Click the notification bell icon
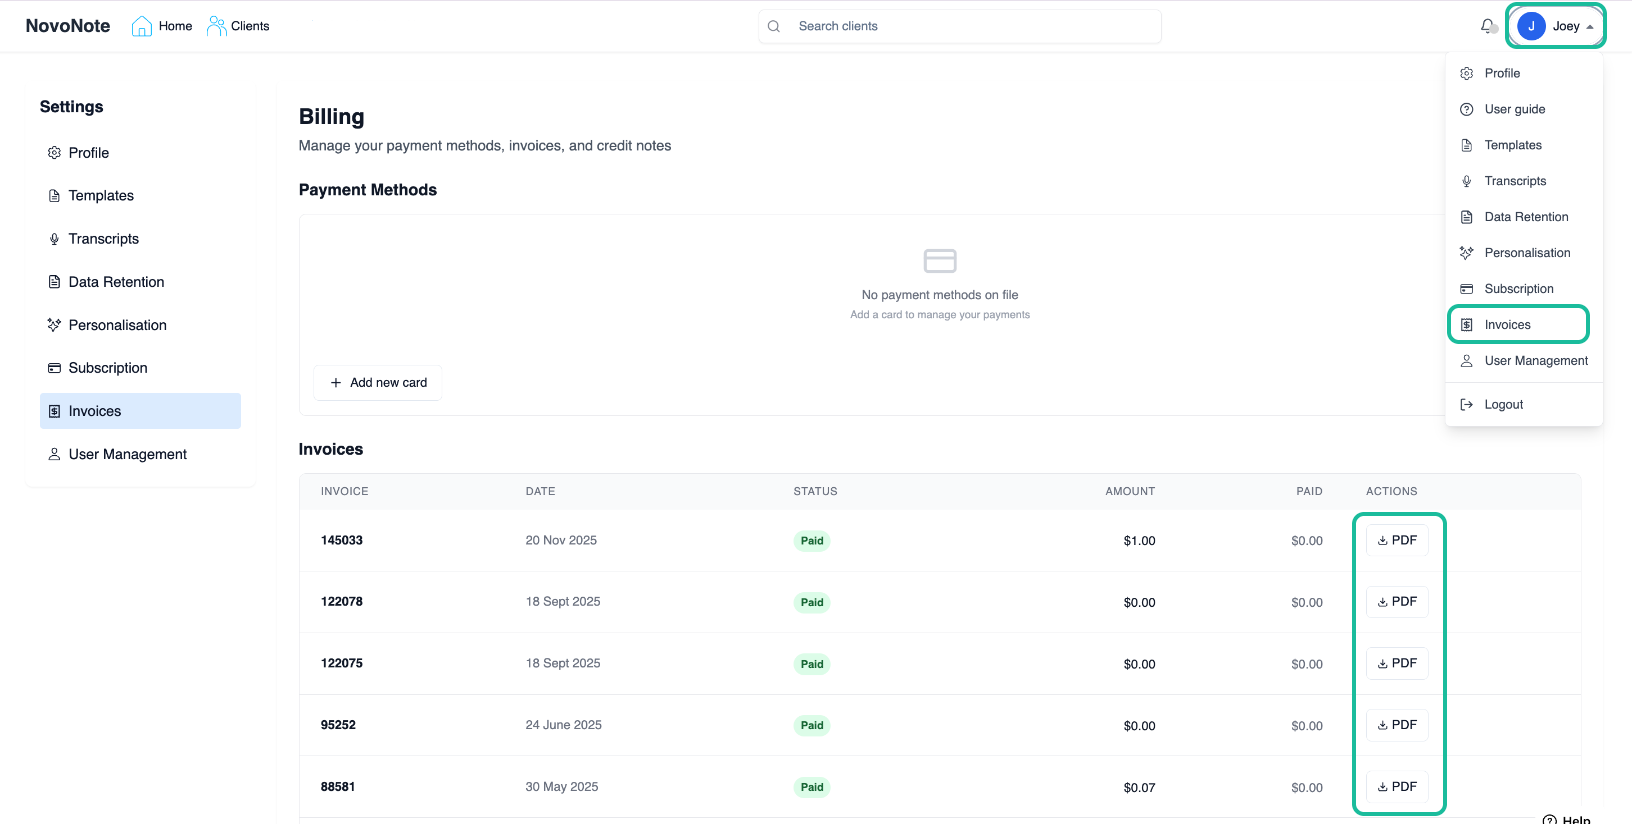1632x824 pixels. (1488, 26)
